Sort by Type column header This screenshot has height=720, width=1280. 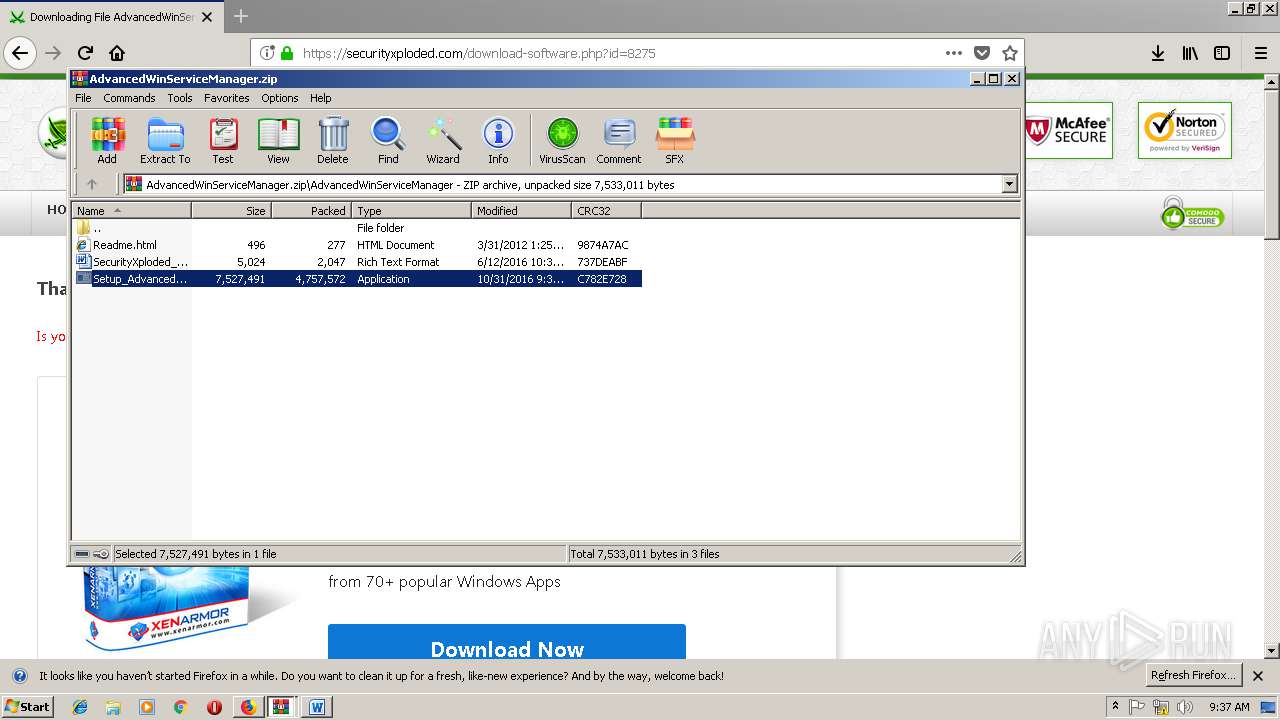[411, 210]
